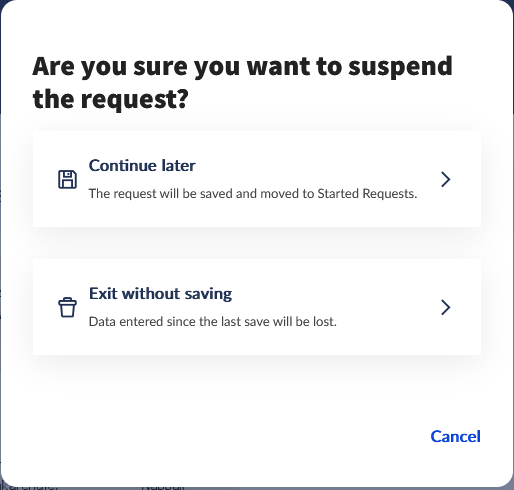This screenshot has width=514, height=490.
Task: Open the Continue later arrow chevron
Action: coord(445,179)
